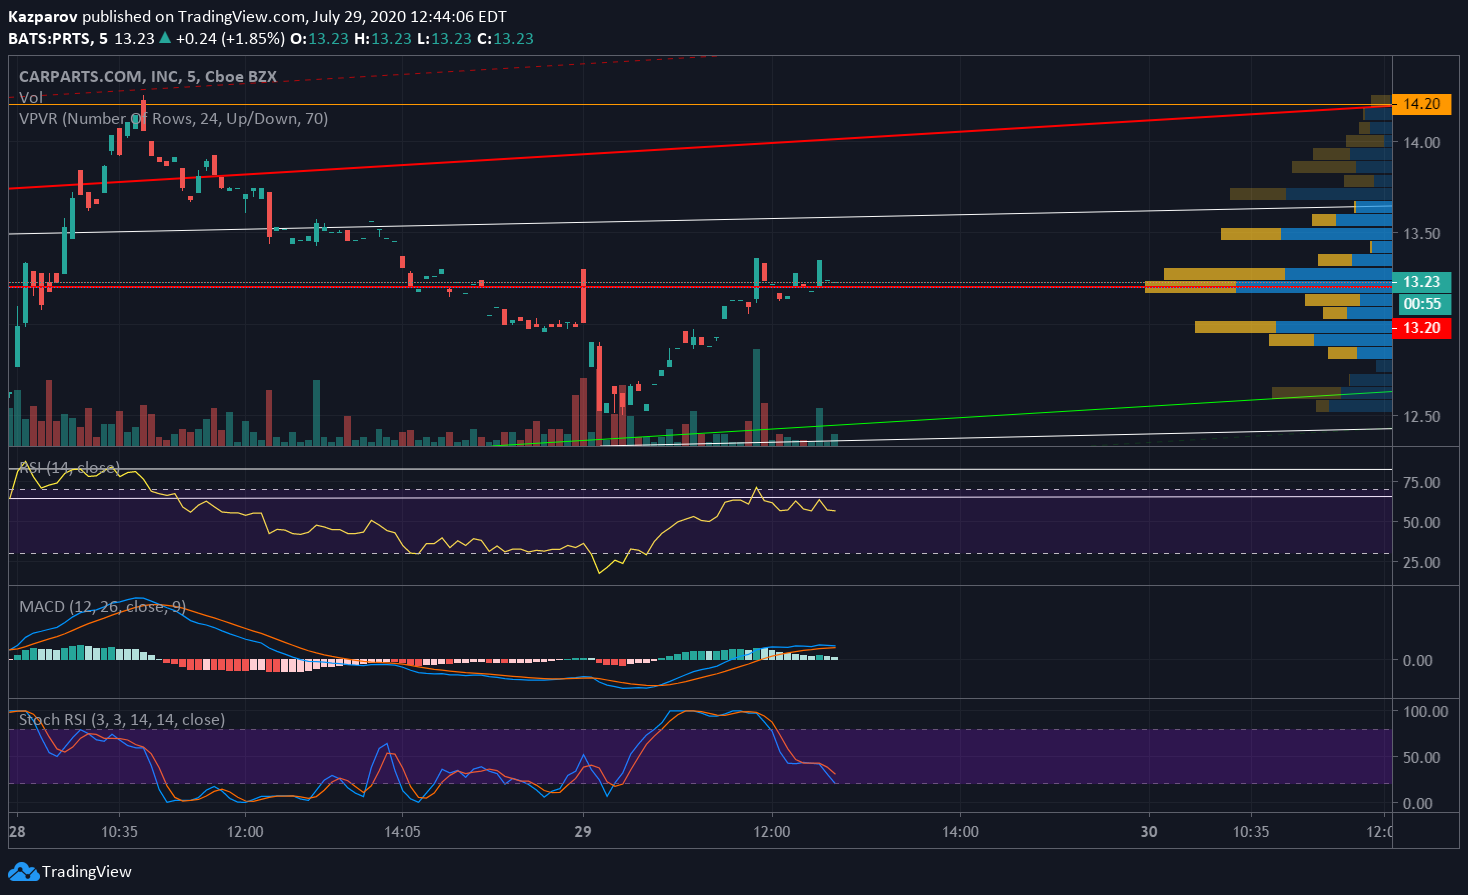Click the 0.00 value on MACD axis
The image size is (1468, 895).
point(1417,661)
